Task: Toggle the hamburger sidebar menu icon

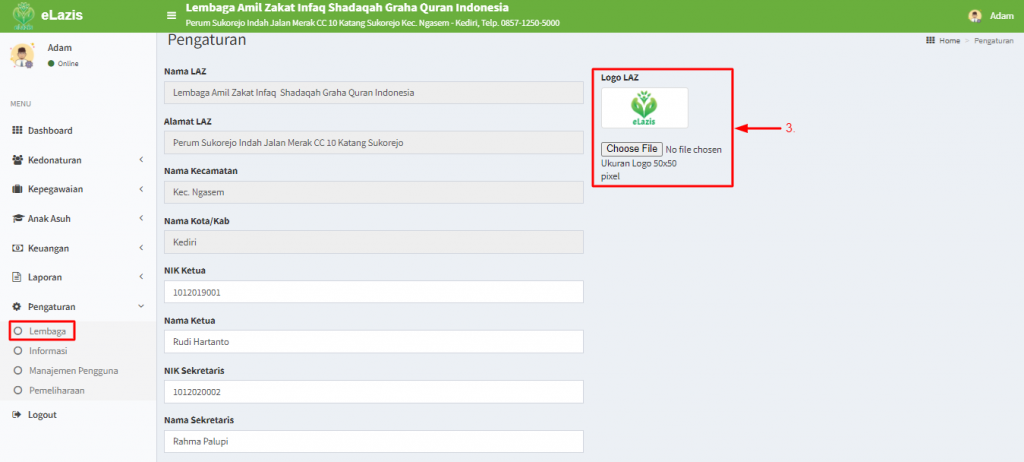Action: (171, 16)
